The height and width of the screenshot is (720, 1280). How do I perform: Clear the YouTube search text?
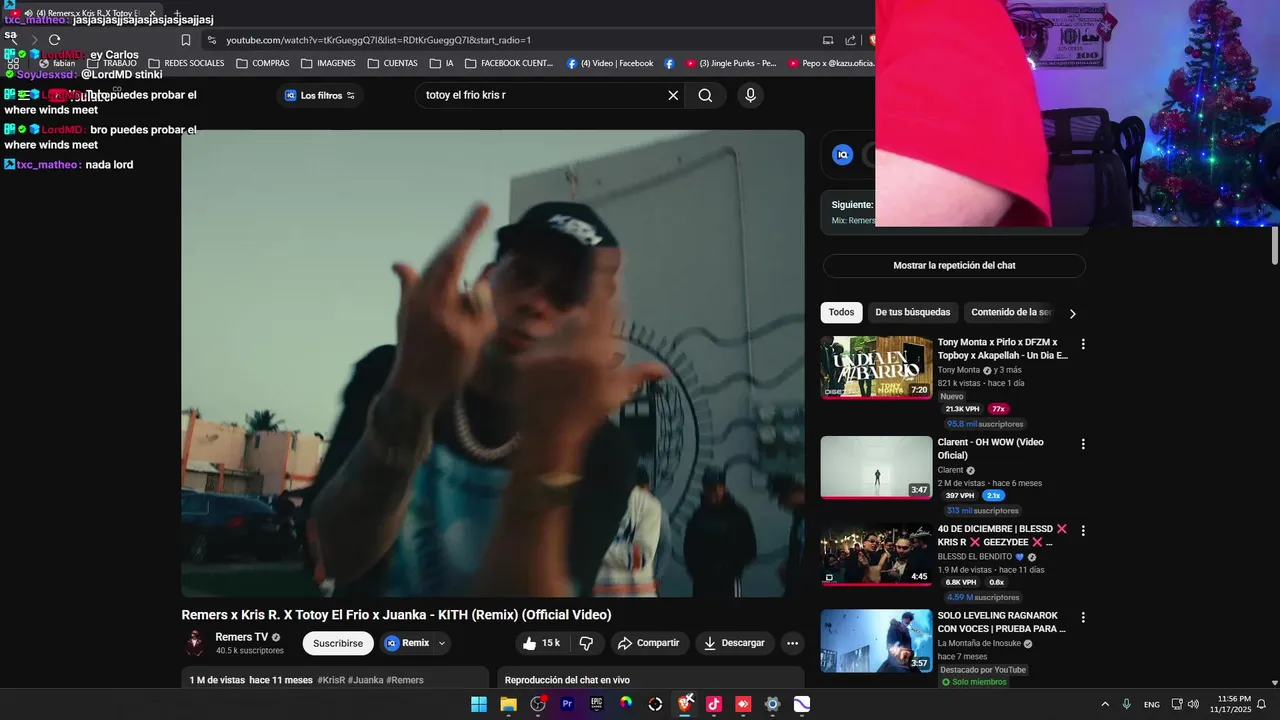pos(673,96)
